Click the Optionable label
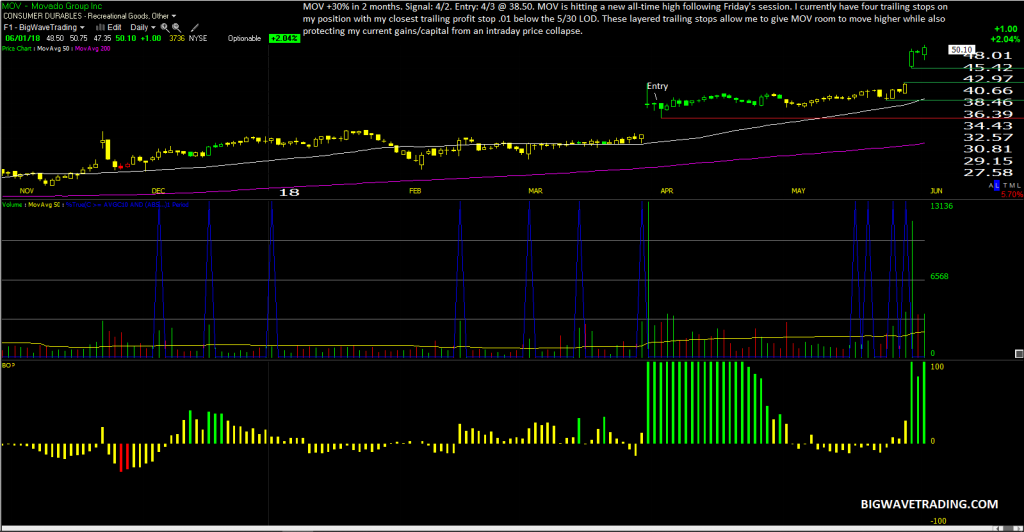1024x532 pixels. (244, 39)
